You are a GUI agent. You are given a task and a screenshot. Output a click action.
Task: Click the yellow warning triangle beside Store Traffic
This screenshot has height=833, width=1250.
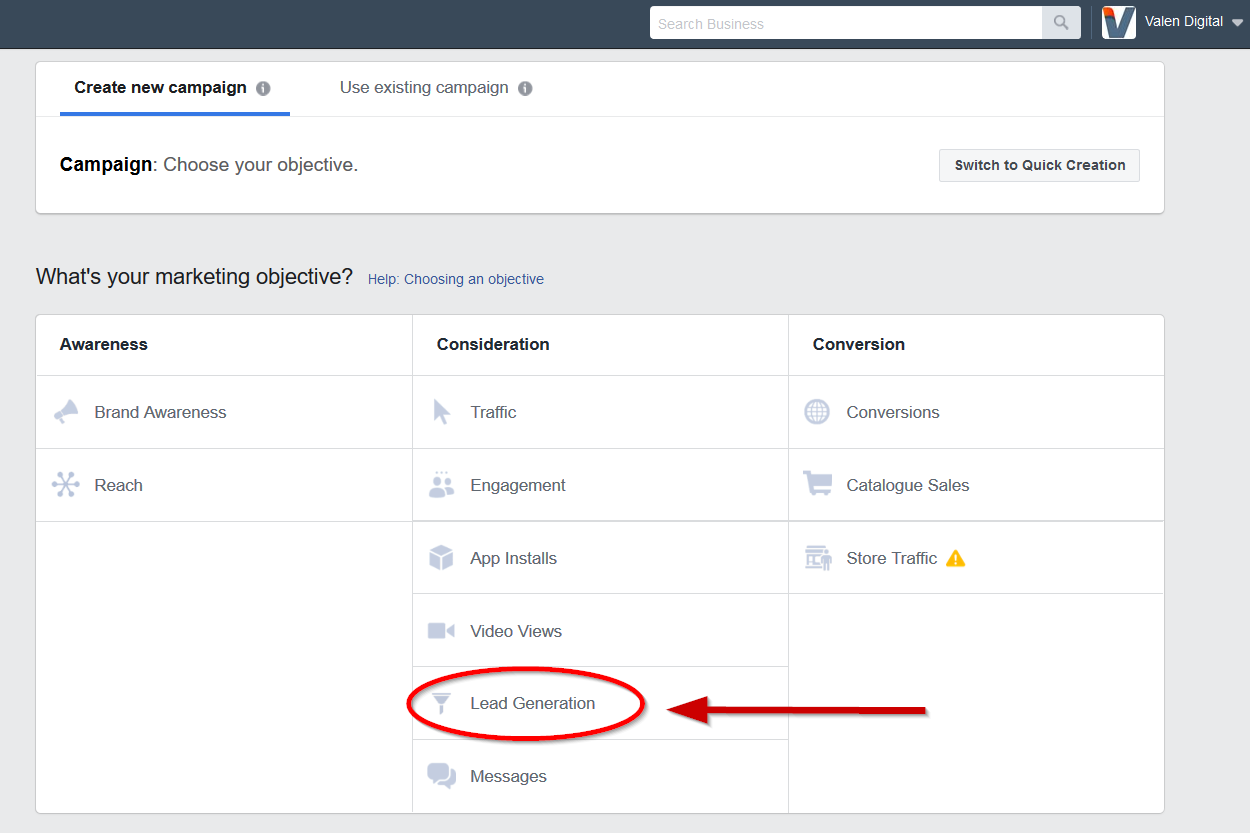coord(956,558)
